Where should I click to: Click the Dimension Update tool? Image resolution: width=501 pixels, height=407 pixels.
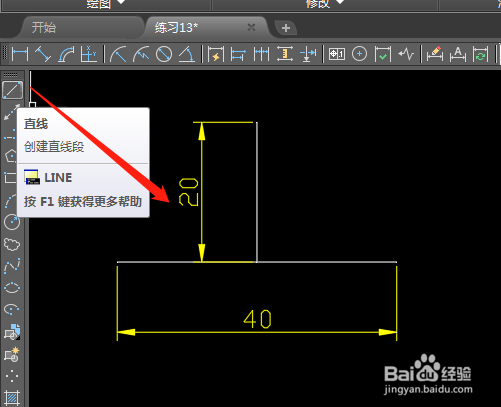pos(481,54)
